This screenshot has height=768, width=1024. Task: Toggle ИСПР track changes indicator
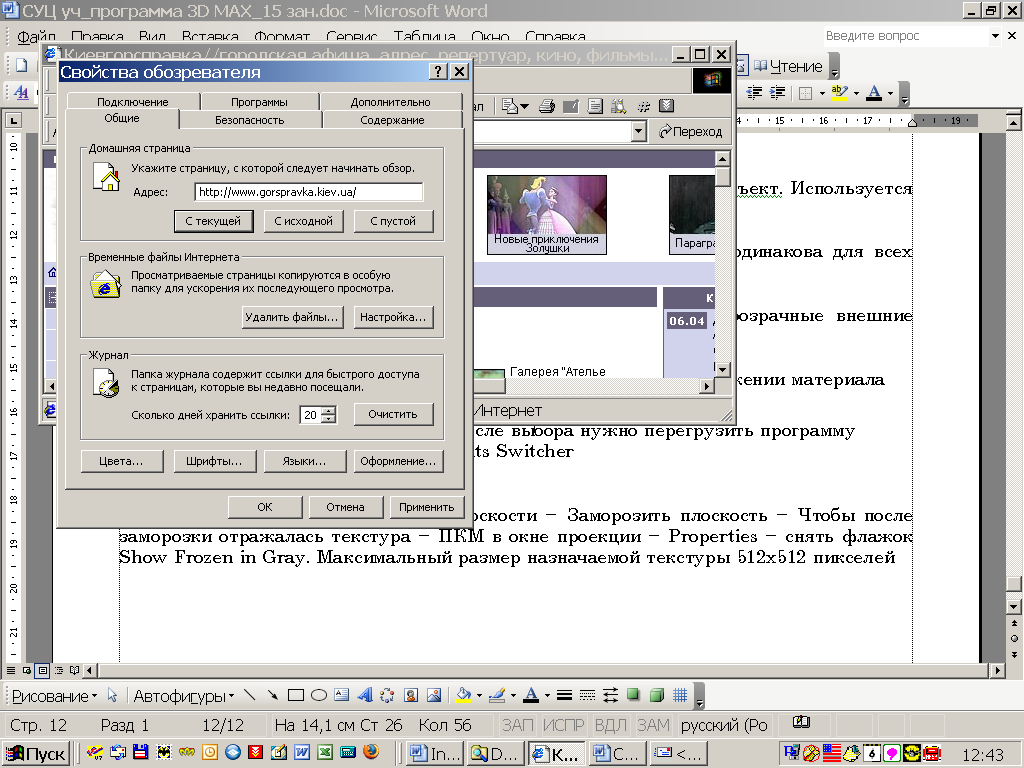[x=564, y=725]
